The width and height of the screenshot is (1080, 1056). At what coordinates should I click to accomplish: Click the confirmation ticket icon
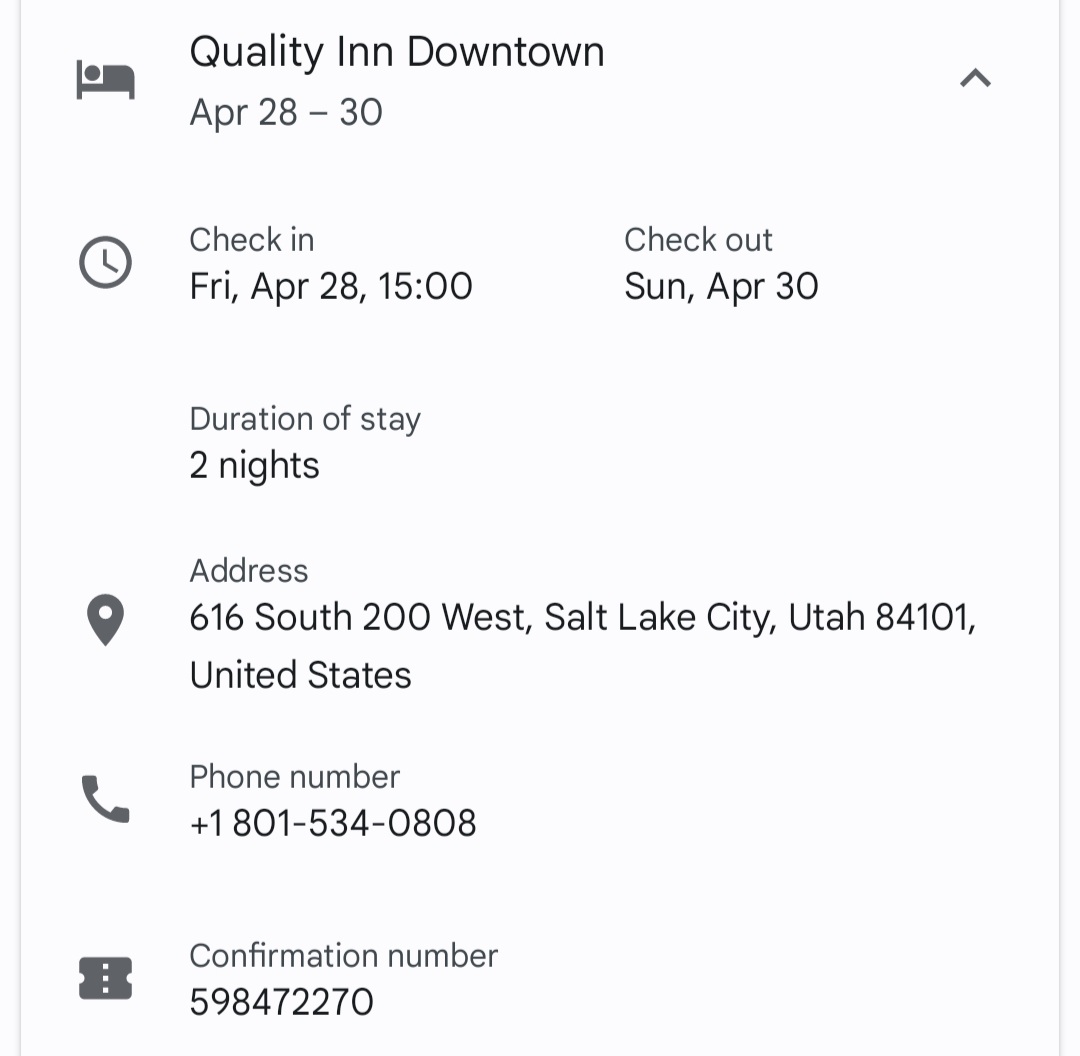[105, 979]
